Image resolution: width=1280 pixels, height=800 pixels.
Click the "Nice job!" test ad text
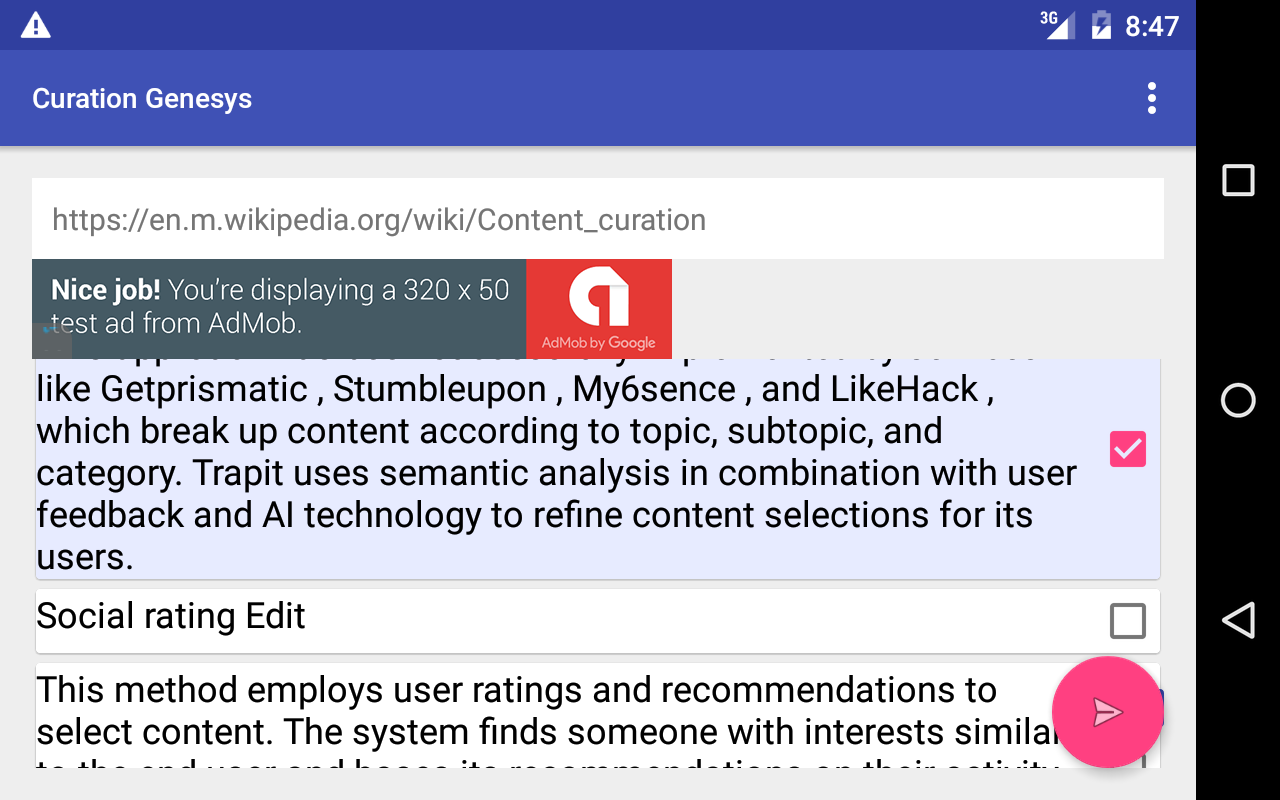(x=279, y=306)
